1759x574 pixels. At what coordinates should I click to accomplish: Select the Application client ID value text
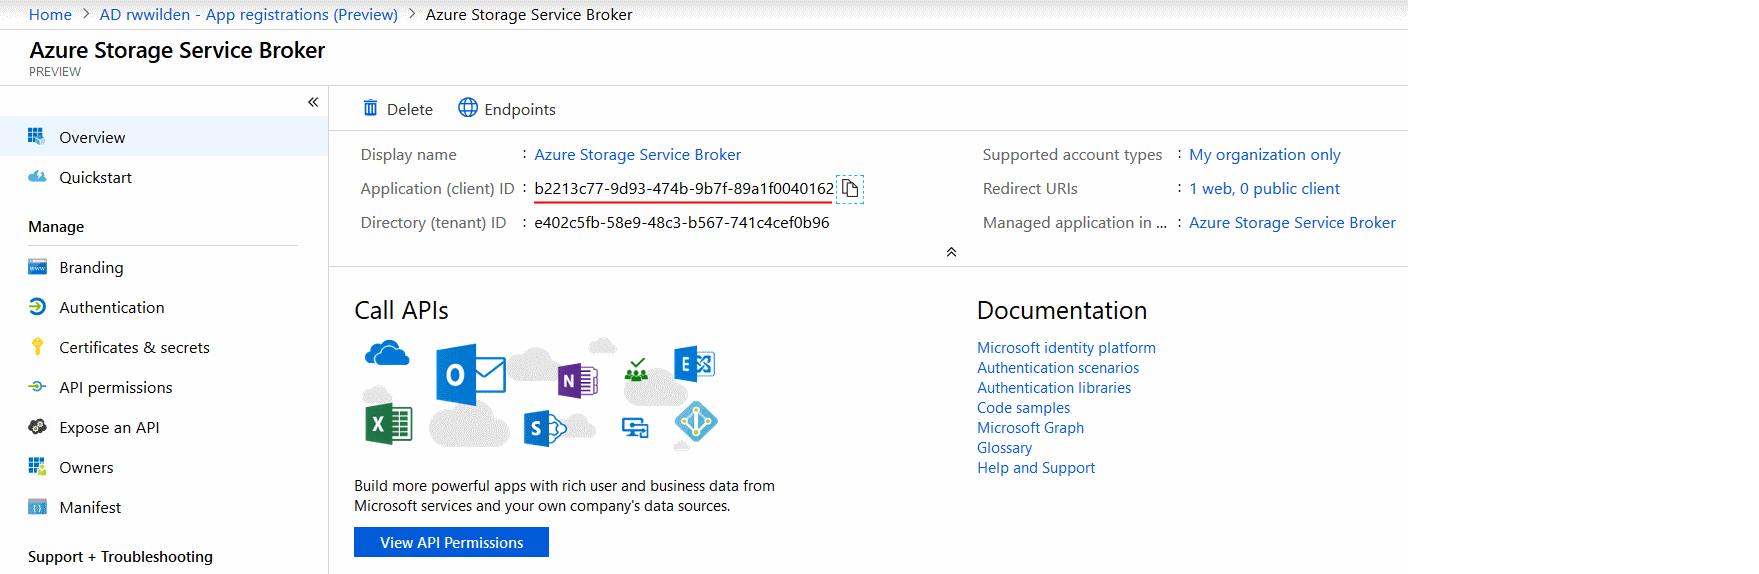tap(684, 188)
